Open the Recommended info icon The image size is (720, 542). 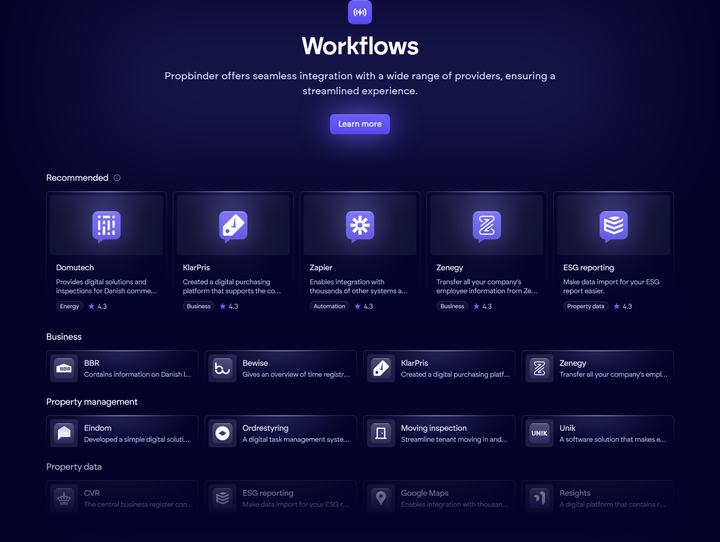[x=117, y=178]
